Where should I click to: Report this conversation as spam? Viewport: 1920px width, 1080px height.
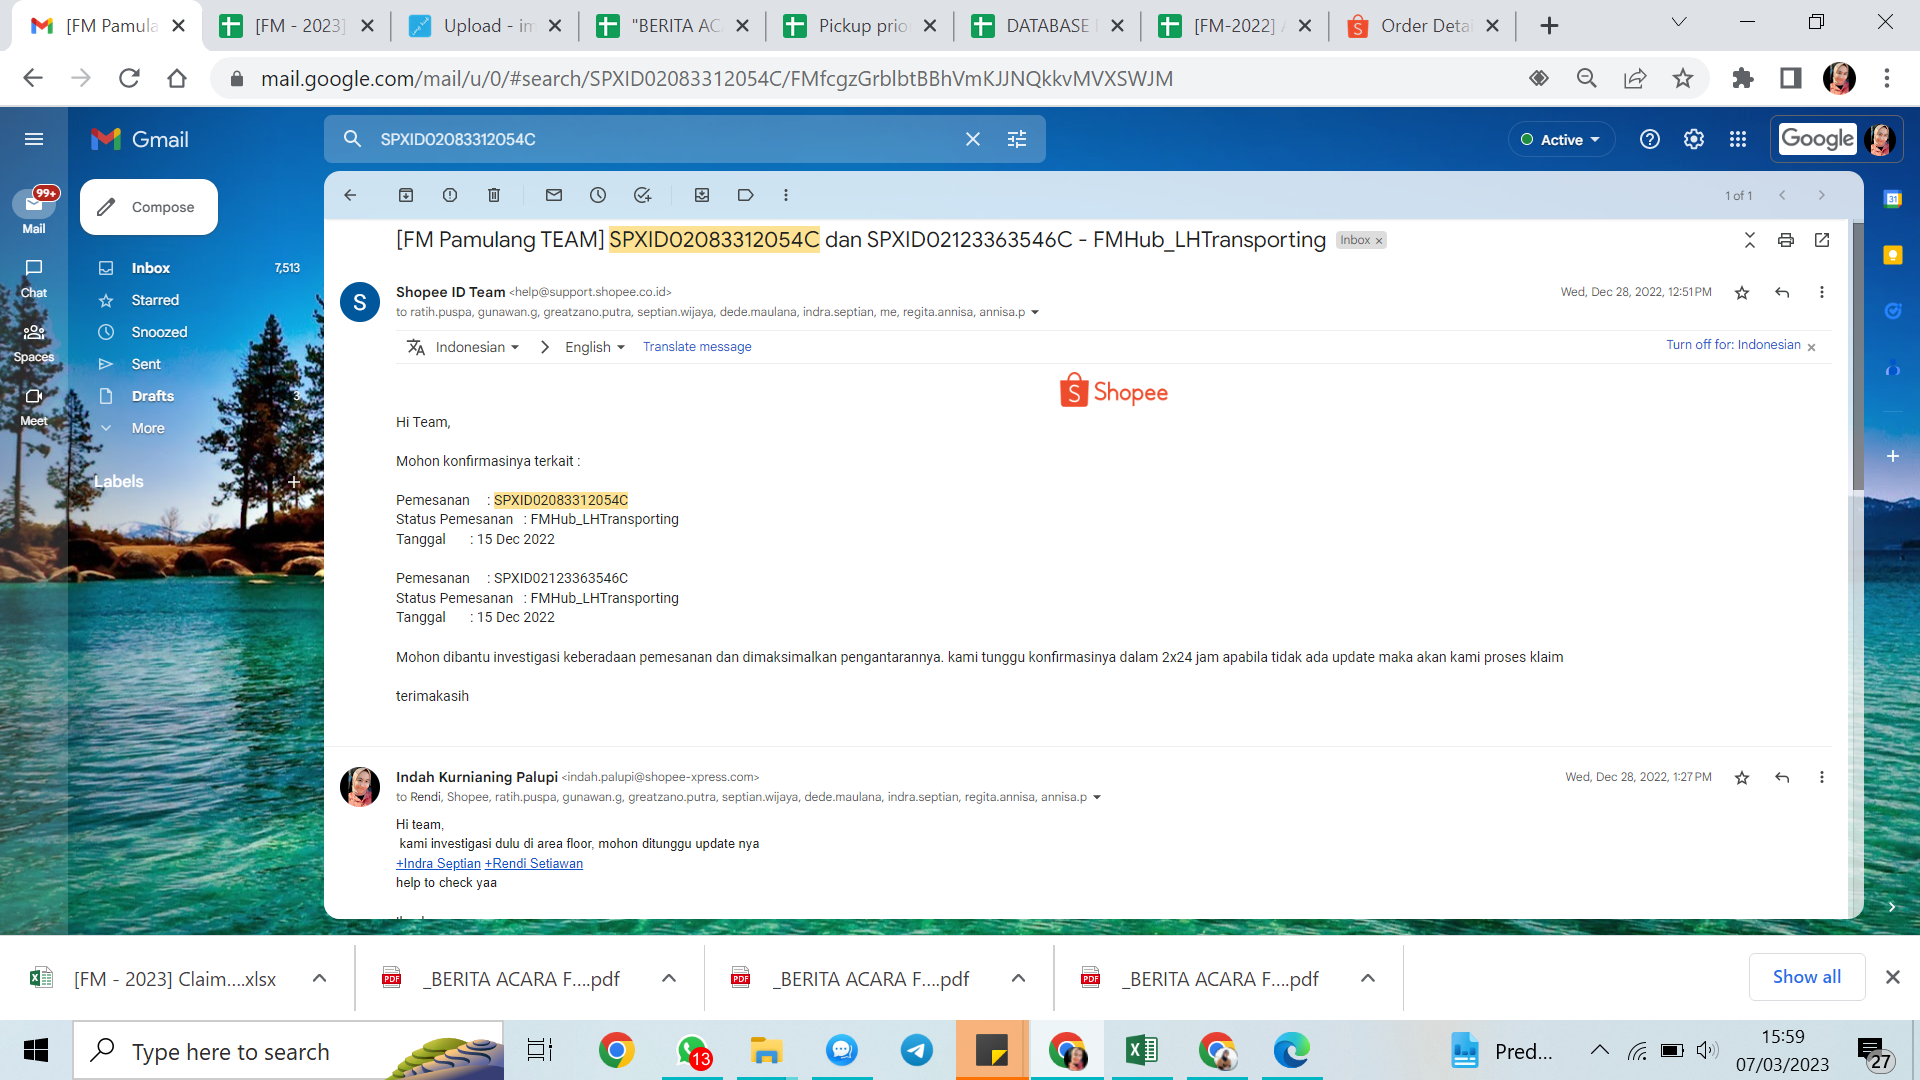[x=450, y=195]
